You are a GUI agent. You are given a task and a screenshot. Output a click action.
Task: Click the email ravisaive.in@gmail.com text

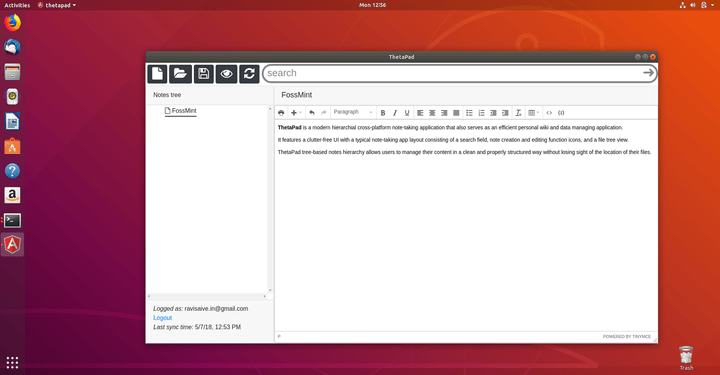(216, 308)
